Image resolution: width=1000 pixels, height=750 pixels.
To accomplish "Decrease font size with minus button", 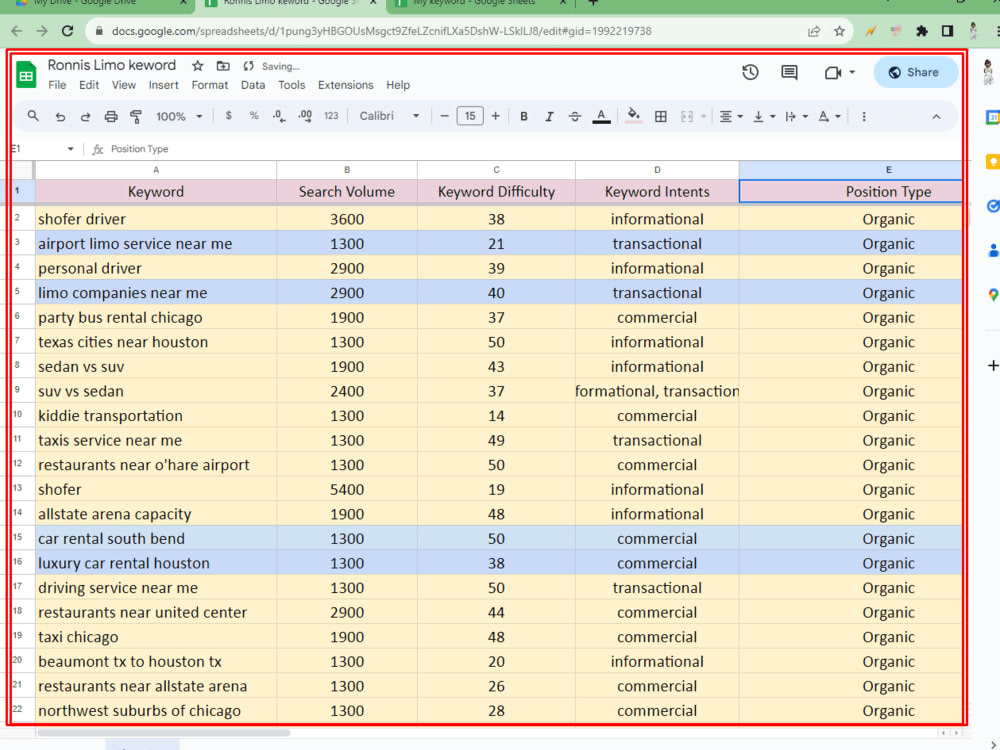I will [x=445, y=116].
